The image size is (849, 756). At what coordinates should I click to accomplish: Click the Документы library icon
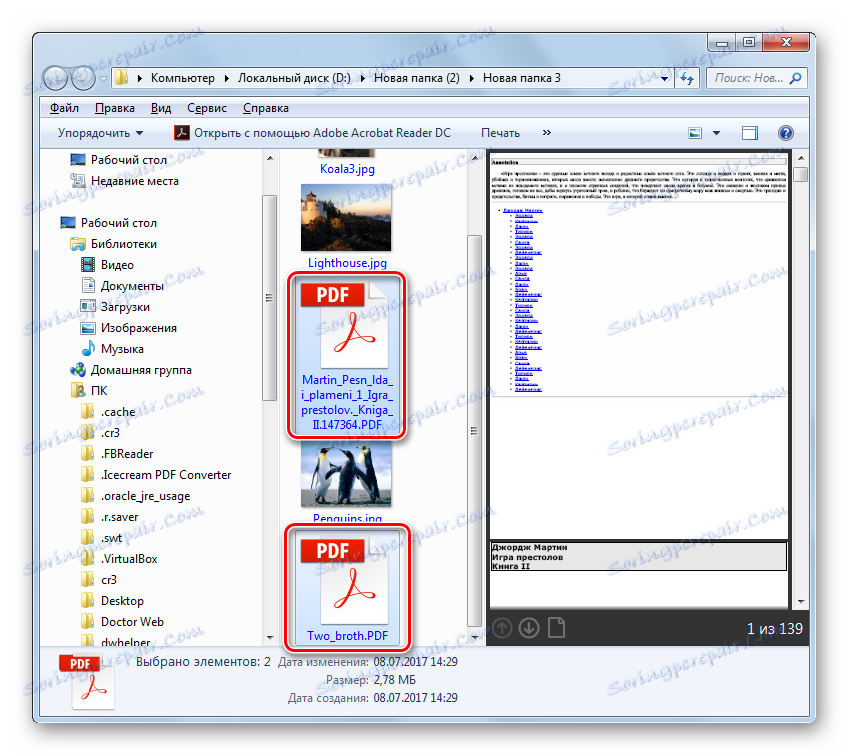tap(88, 285)
